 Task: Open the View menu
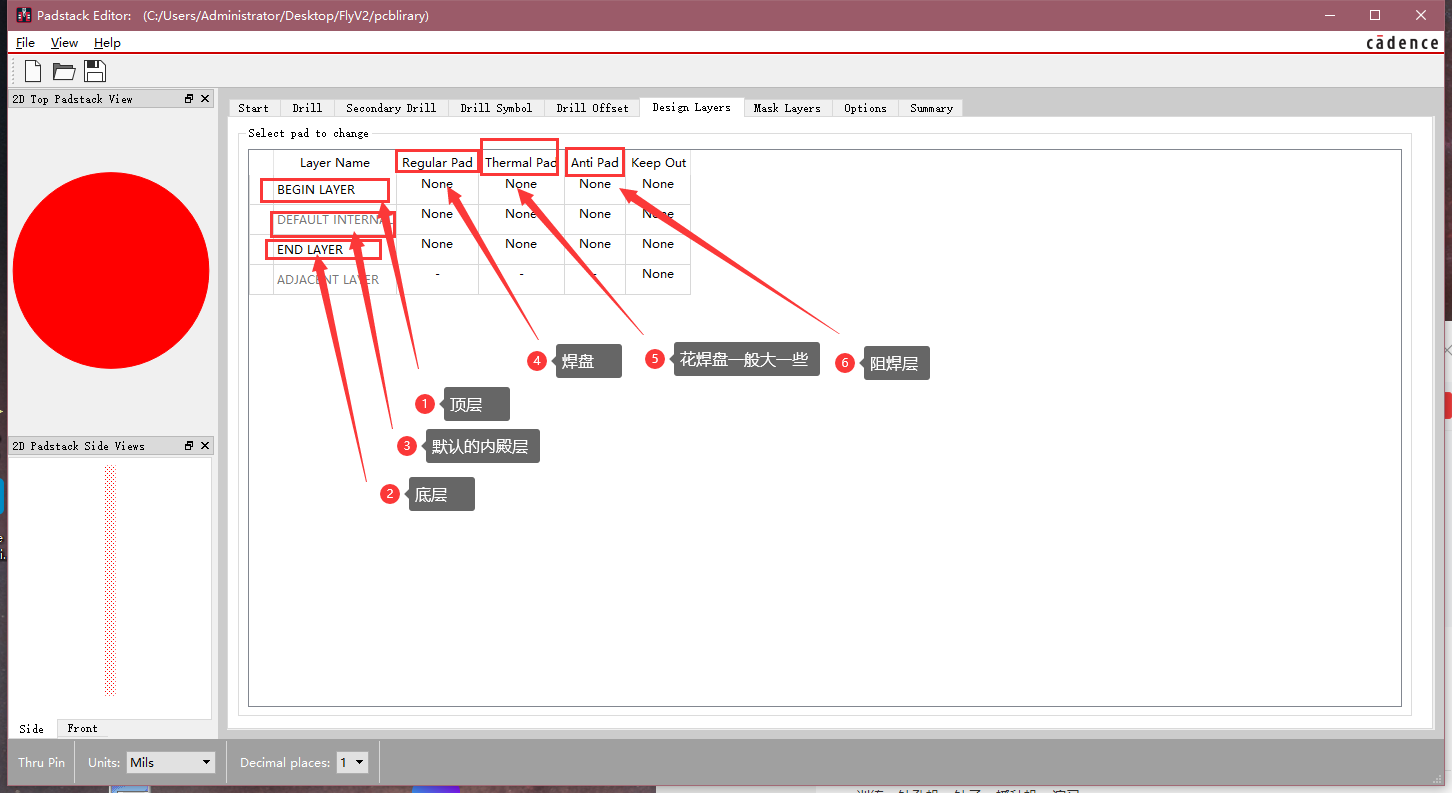pos(64,42)
